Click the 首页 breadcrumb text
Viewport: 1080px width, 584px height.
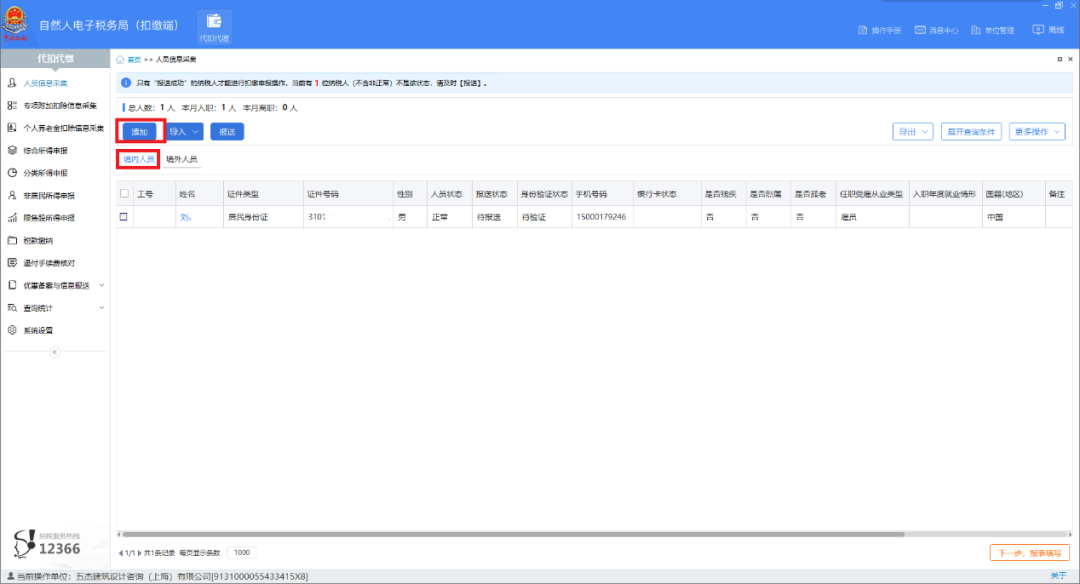[134, 60]
